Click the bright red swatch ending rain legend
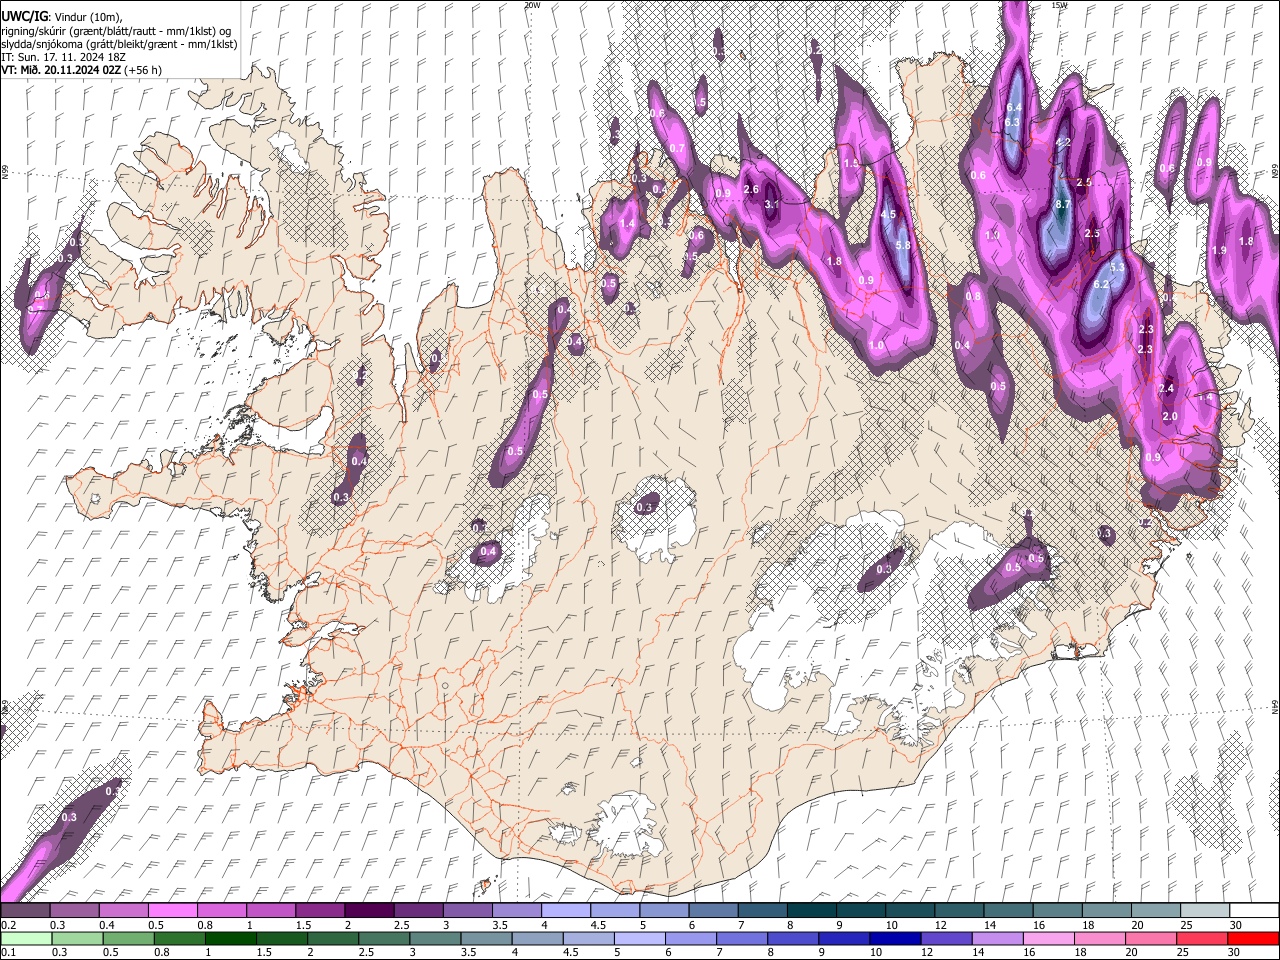The width and height of the screenshot is (1280, 960). [x=1253, y=938]
